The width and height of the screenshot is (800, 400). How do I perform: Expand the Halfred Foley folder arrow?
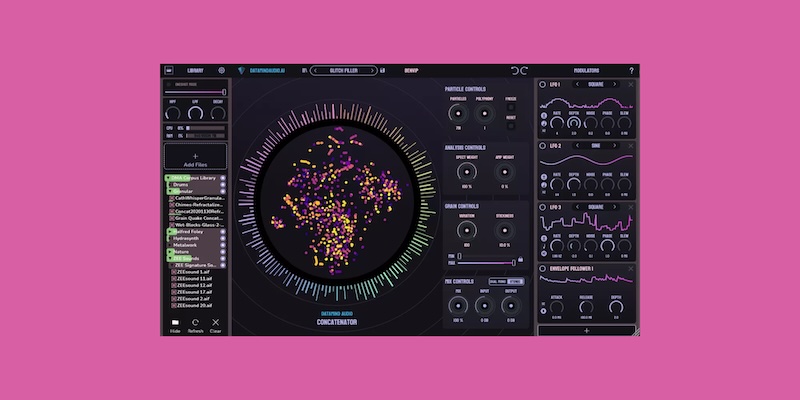pyautogui.click(x=170, y=232)
